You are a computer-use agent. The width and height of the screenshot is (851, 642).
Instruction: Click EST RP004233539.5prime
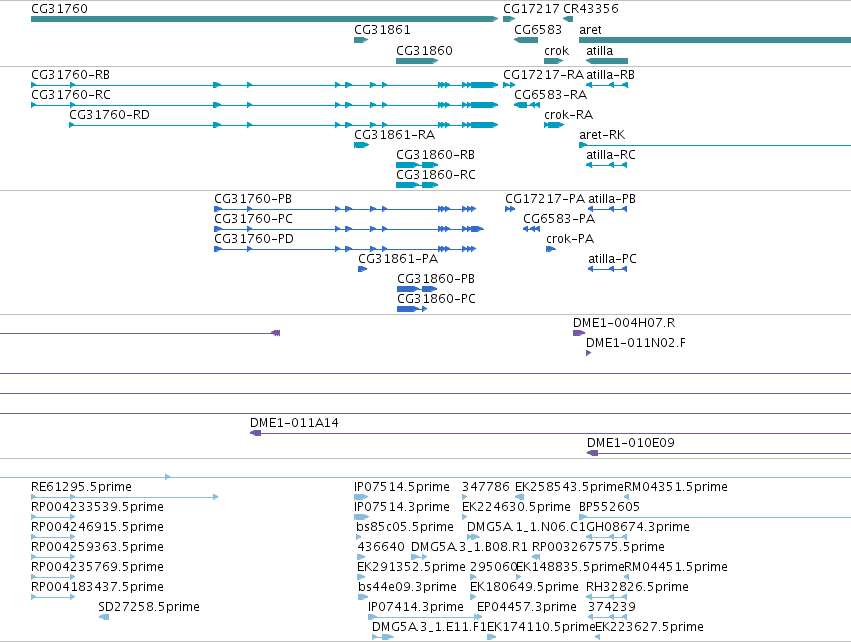click(53, 517)
